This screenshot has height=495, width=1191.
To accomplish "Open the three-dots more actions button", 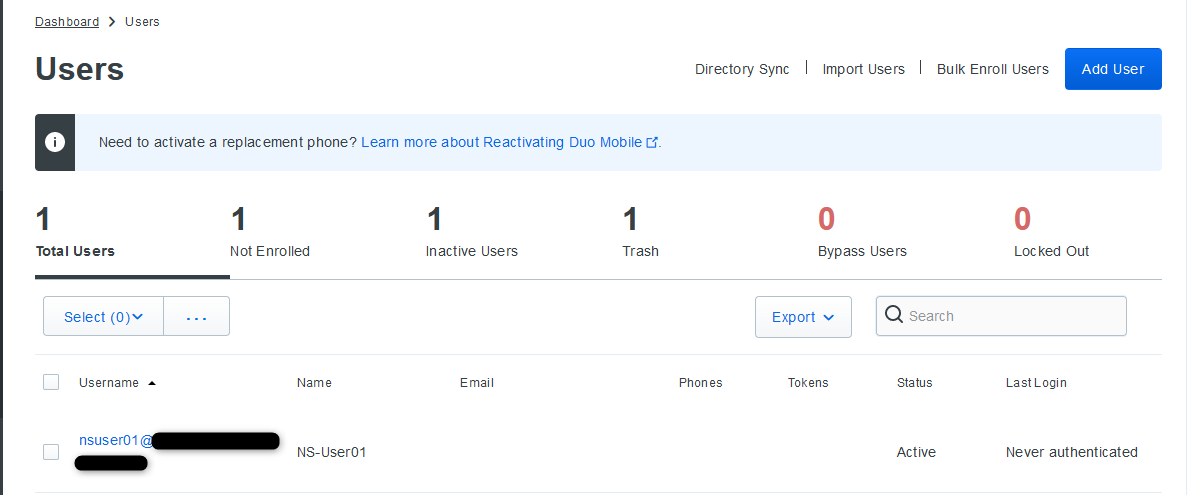I will pyautogui.click(x=196, y=317).
